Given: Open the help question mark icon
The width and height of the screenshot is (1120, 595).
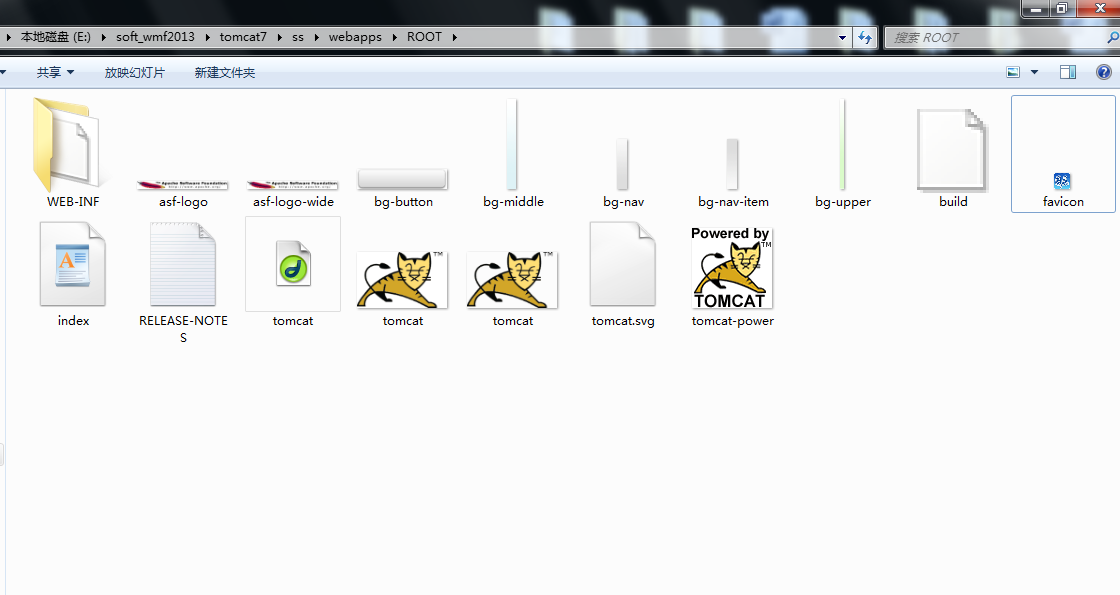Looking at the screenshot, I should tap(1104, 72).
